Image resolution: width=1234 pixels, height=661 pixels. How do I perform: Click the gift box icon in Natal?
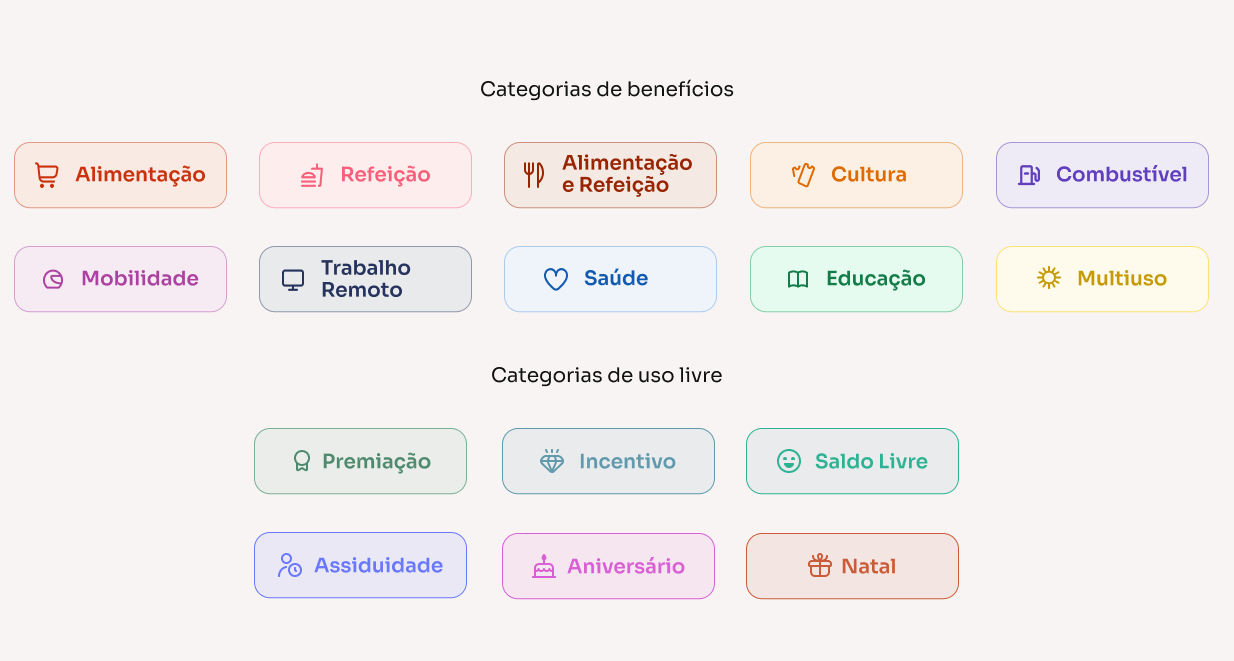(820, 566)
